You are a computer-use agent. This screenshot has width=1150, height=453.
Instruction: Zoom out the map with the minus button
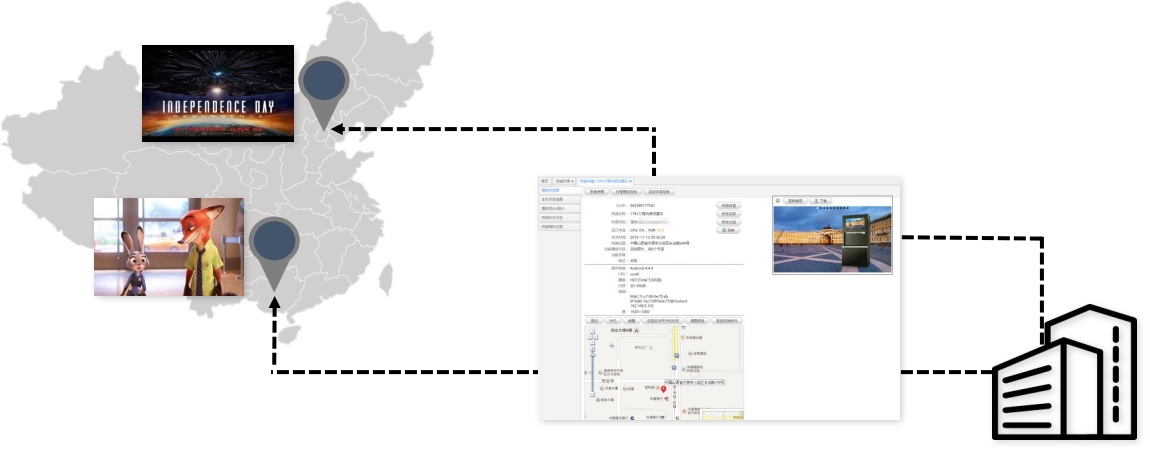point(593,394)
